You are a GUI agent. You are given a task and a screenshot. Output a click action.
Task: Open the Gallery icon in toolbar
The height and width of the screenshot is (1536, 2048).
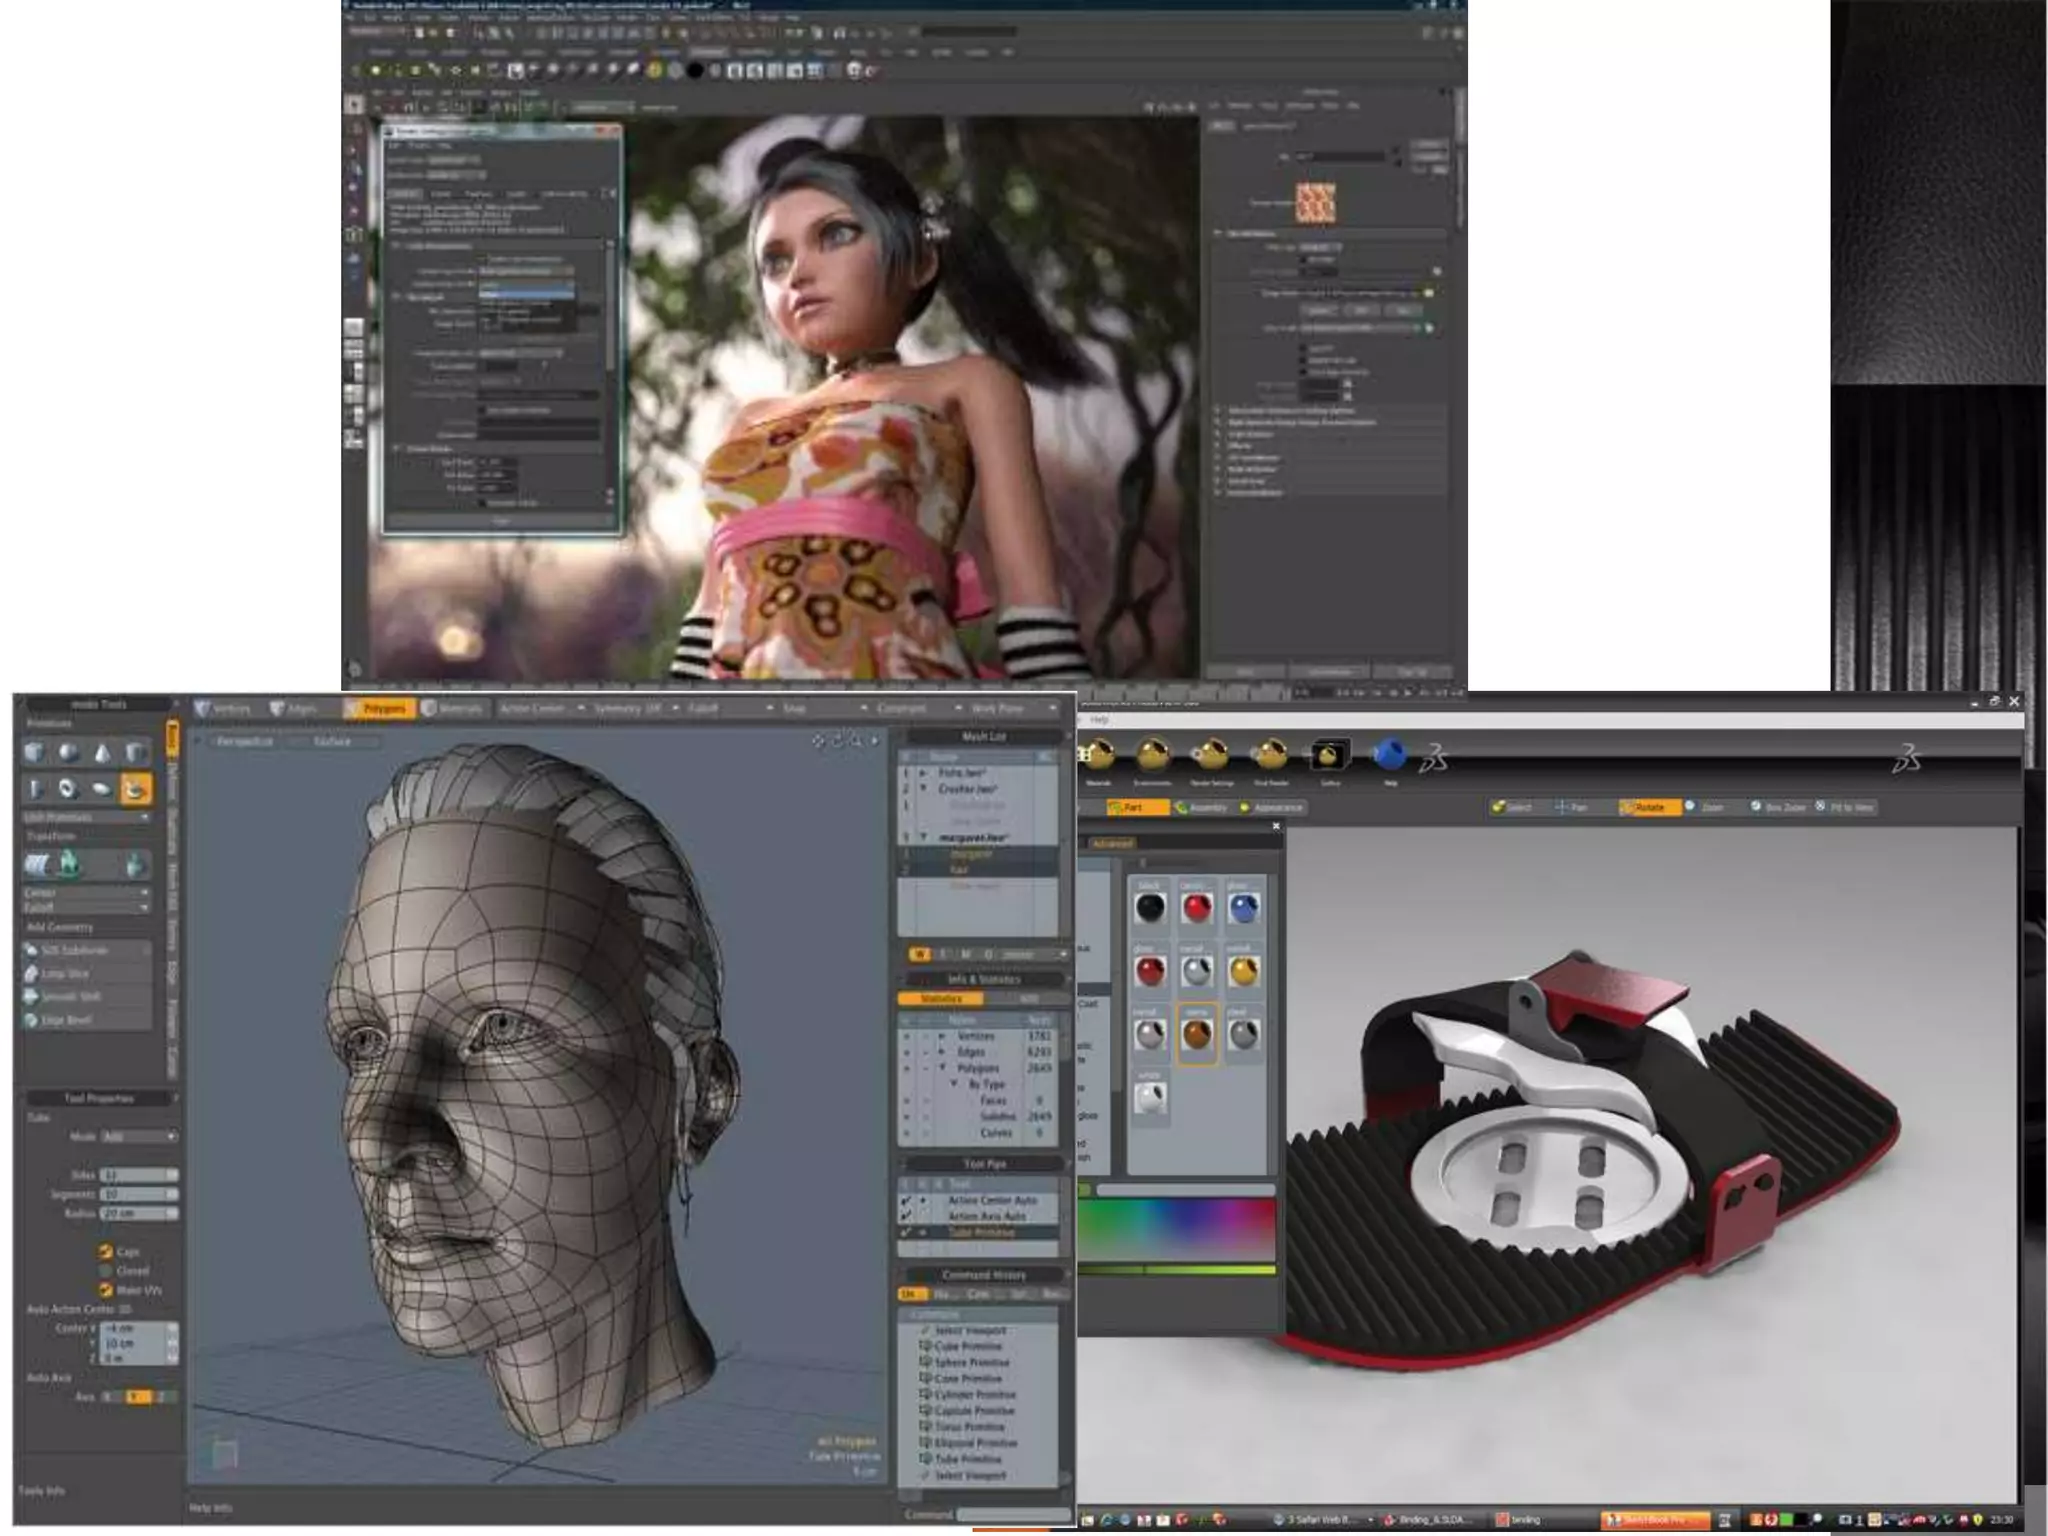[1330, 755]
